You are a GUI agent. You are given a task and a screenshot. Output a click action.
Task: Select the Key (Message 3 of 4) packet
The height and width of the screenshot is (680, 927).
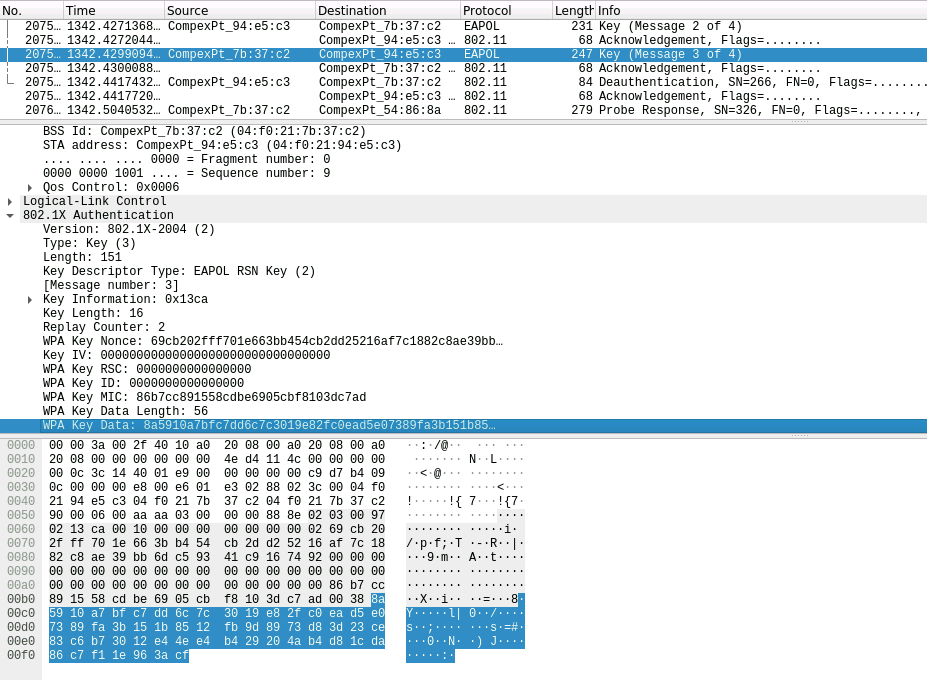tap(464, 54)
